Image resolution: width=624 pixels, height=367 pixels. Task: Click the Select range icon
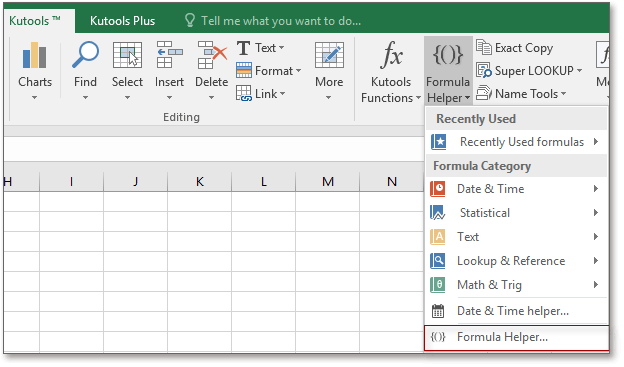point(127,55)
